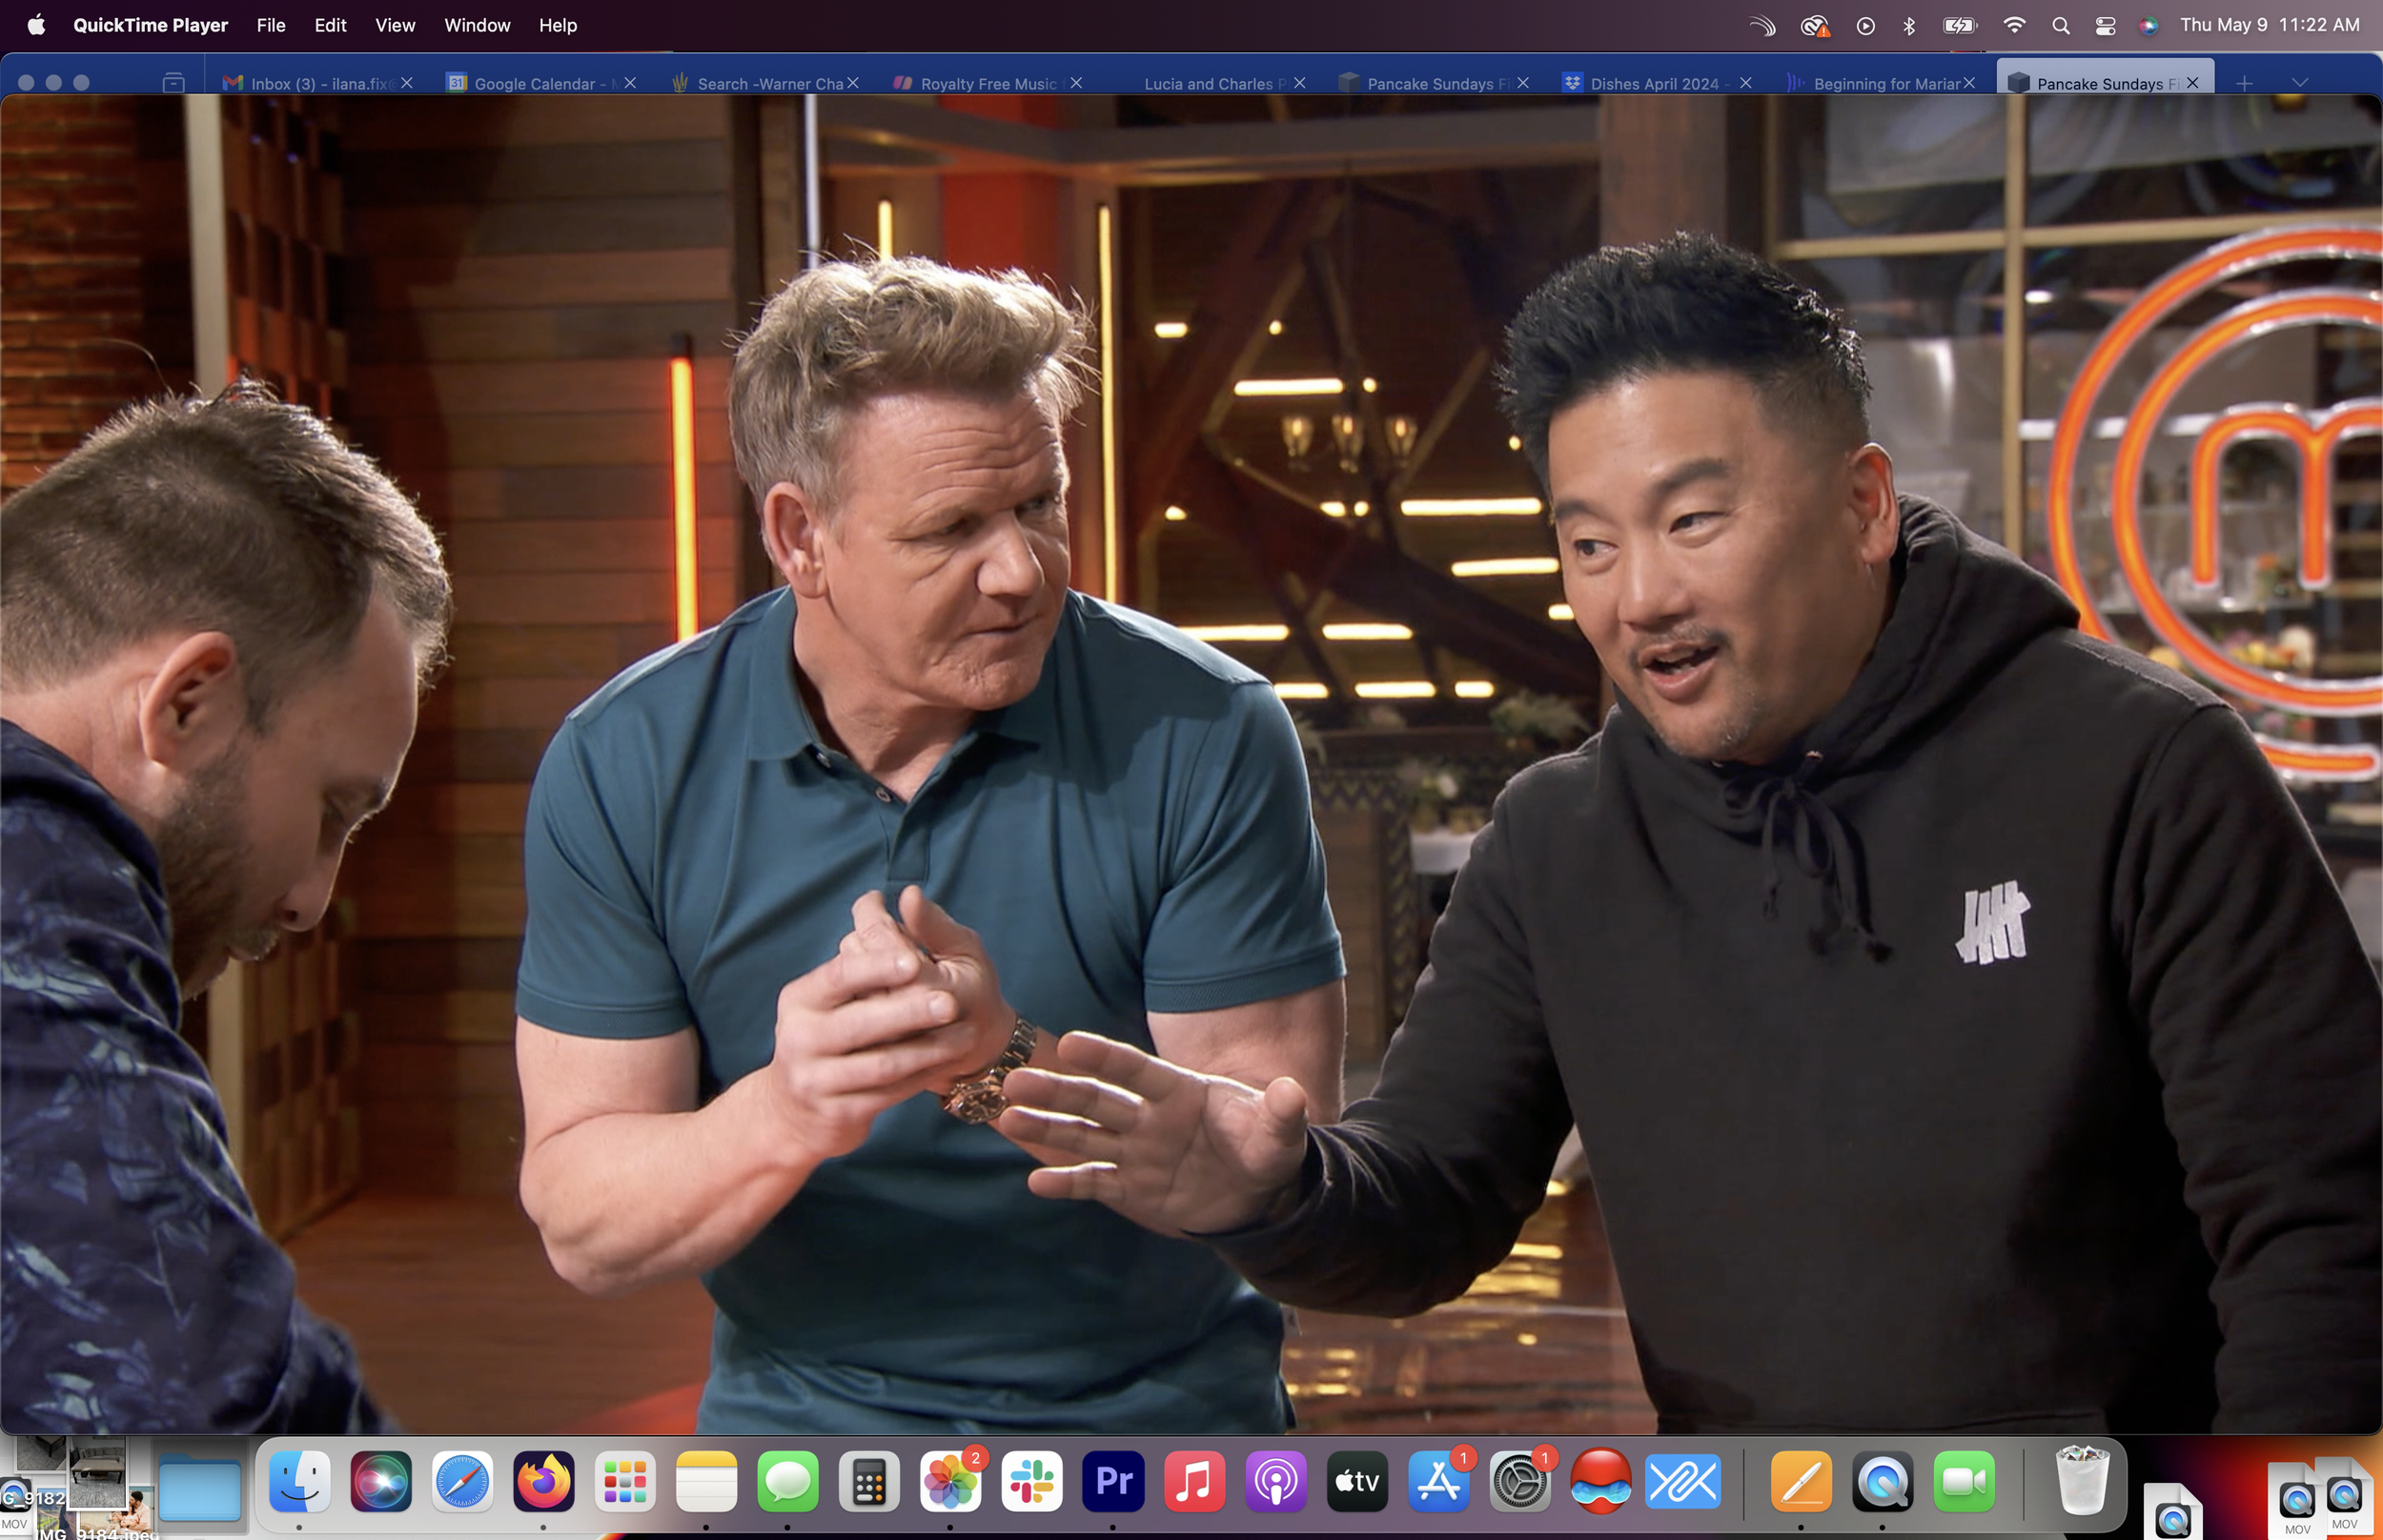
Task: Open Spotlight search in menu bar
Action: coord(2060,26)
